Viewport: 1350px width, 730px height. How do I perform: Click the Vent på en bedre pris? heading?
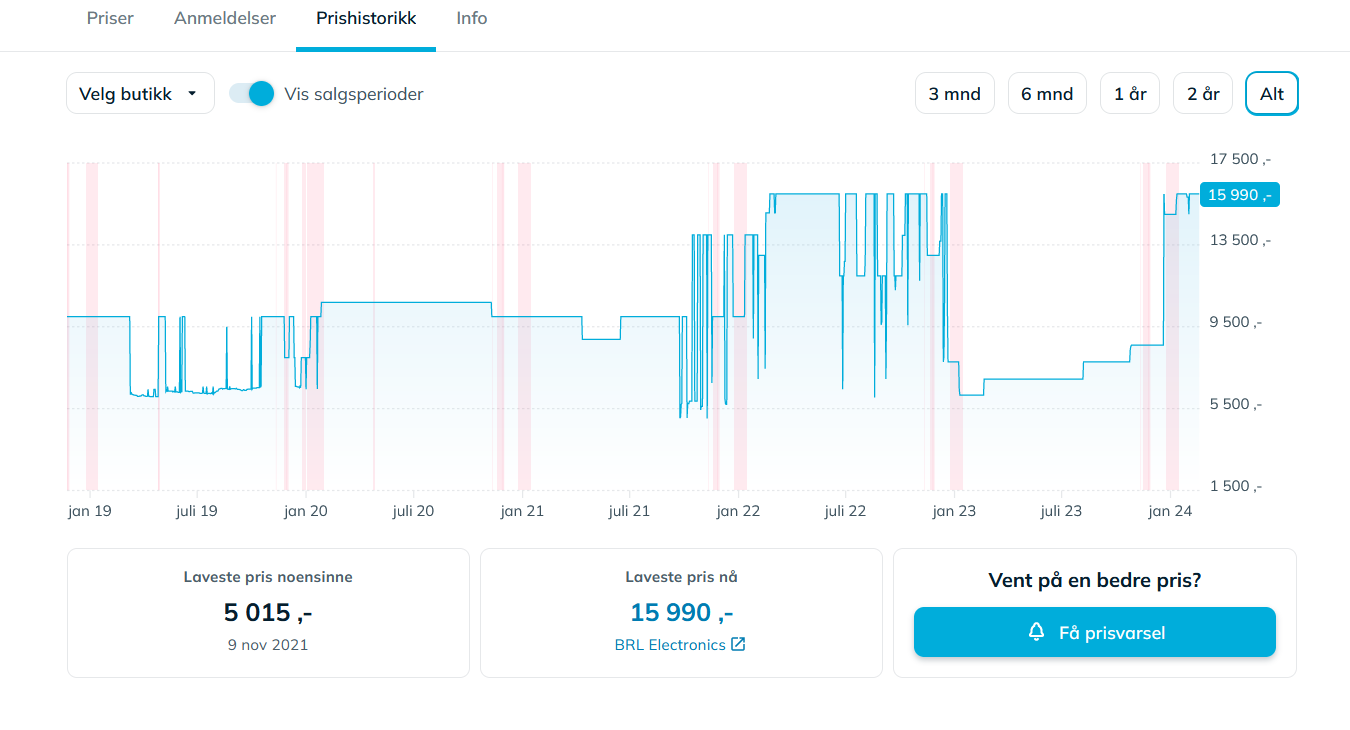[1095, 581]
